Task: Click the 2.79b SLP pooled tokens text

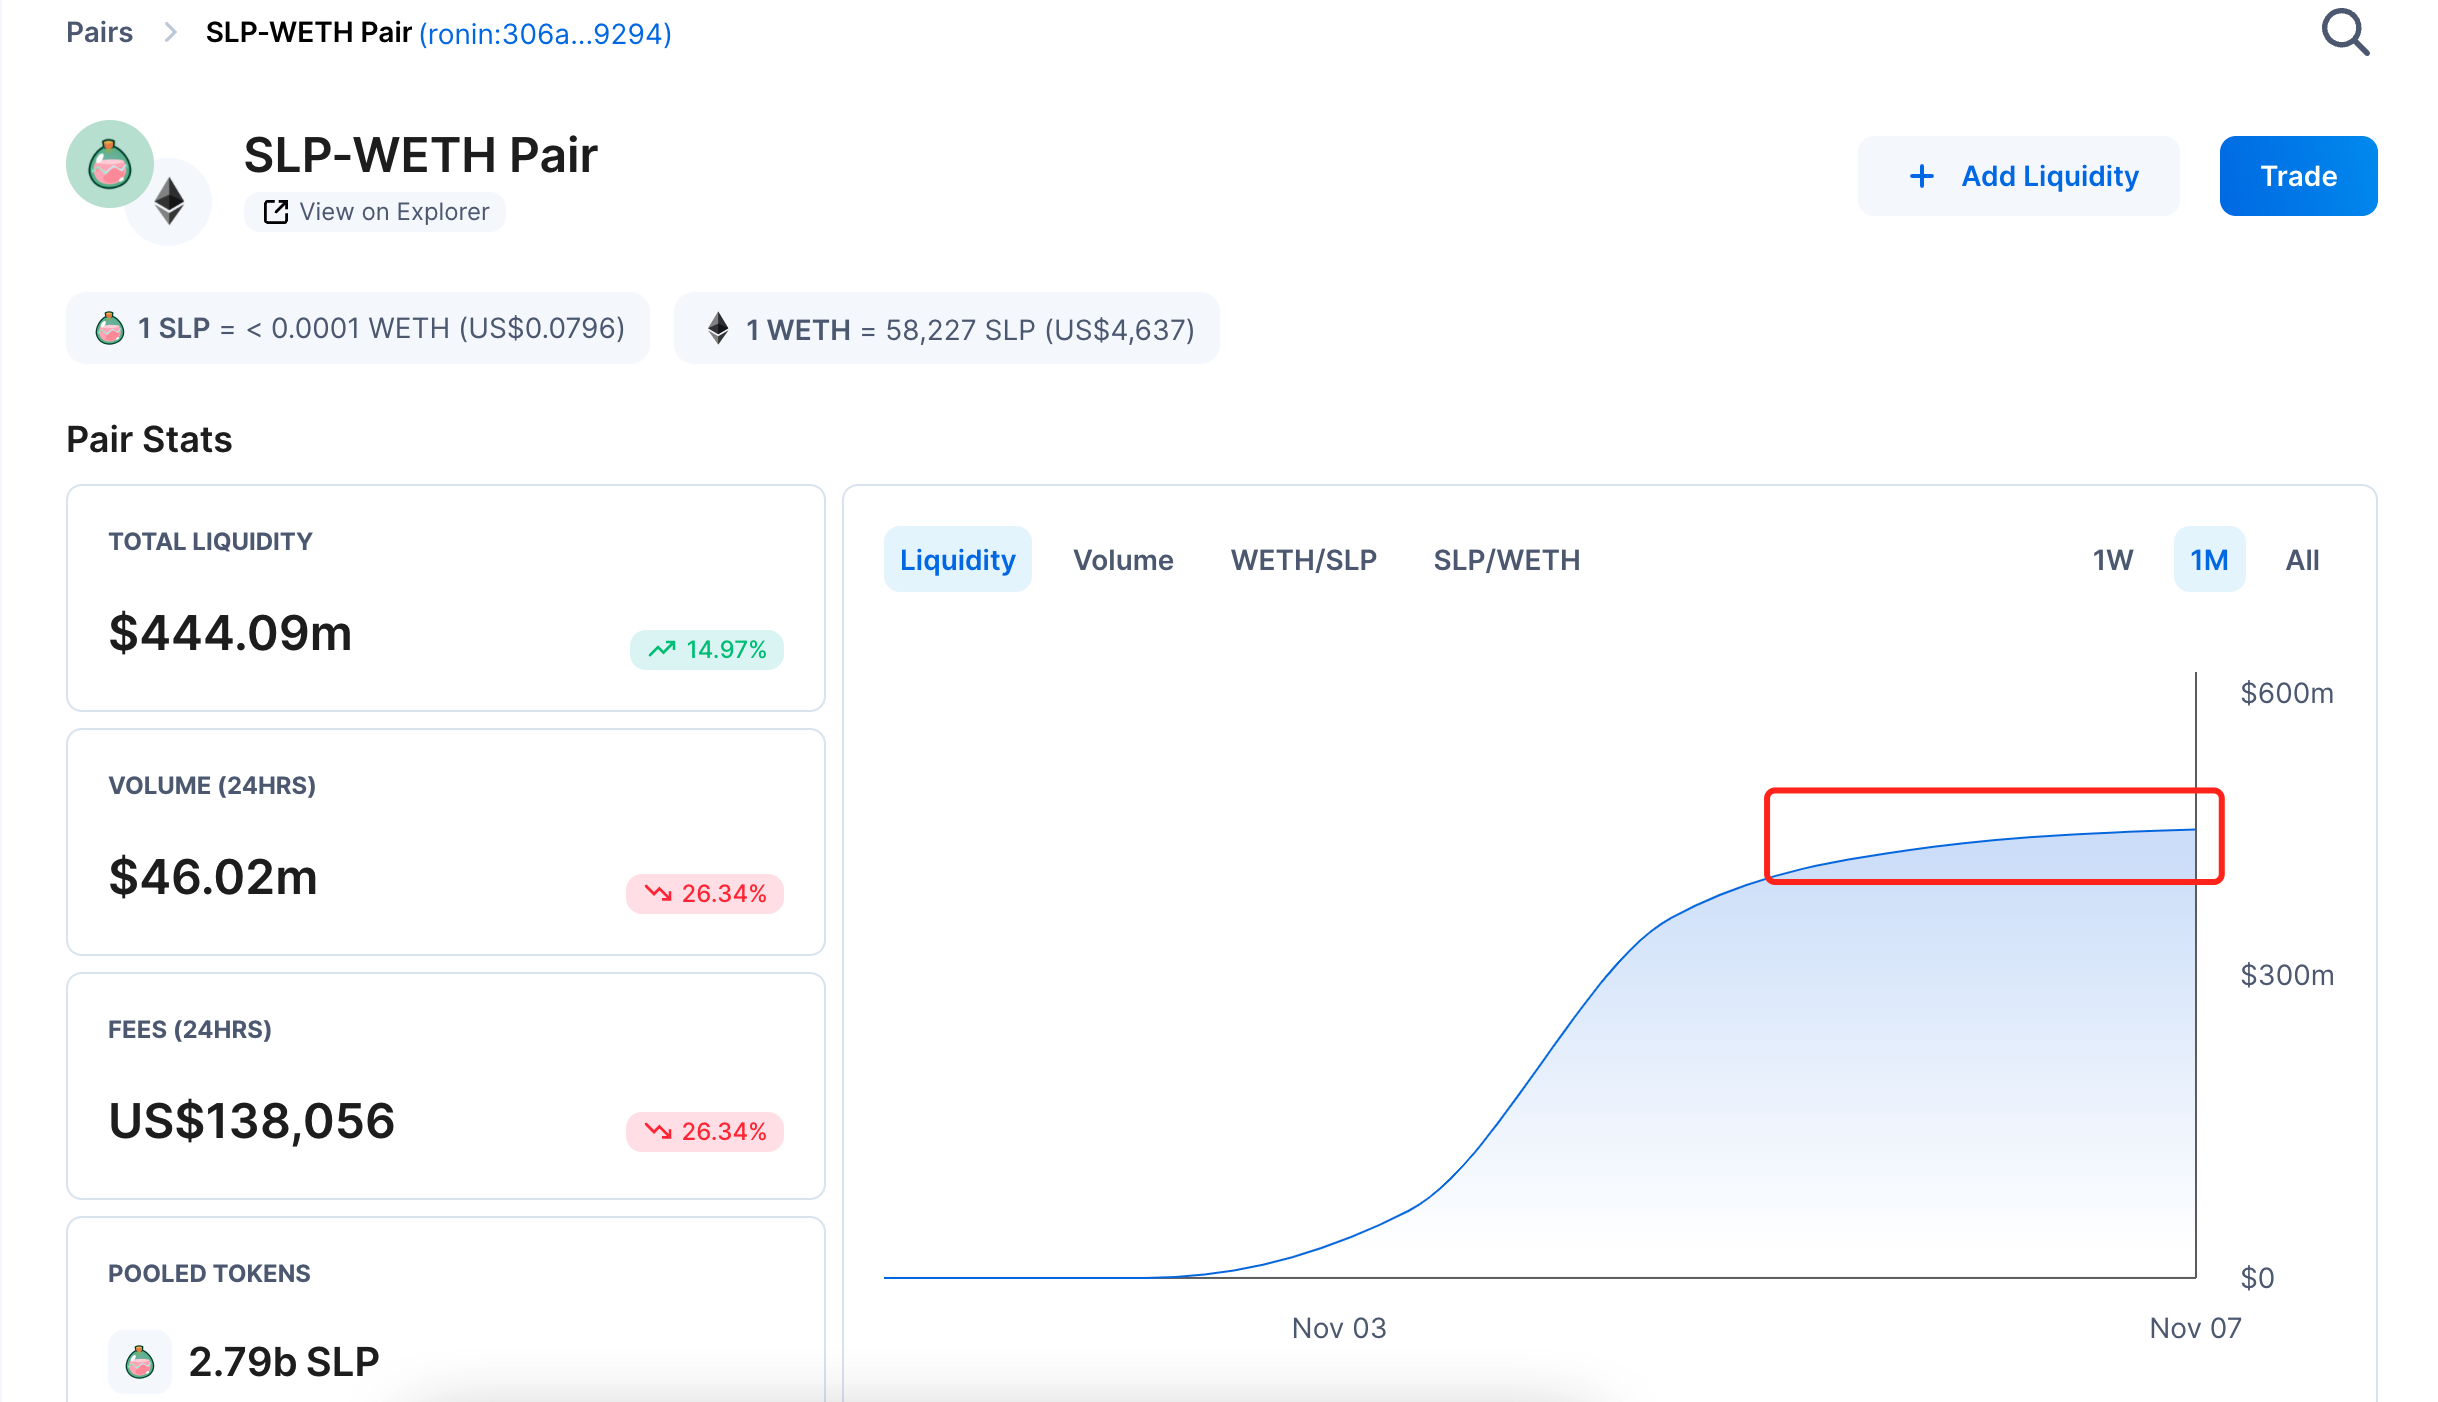Action: point(284,1361)
